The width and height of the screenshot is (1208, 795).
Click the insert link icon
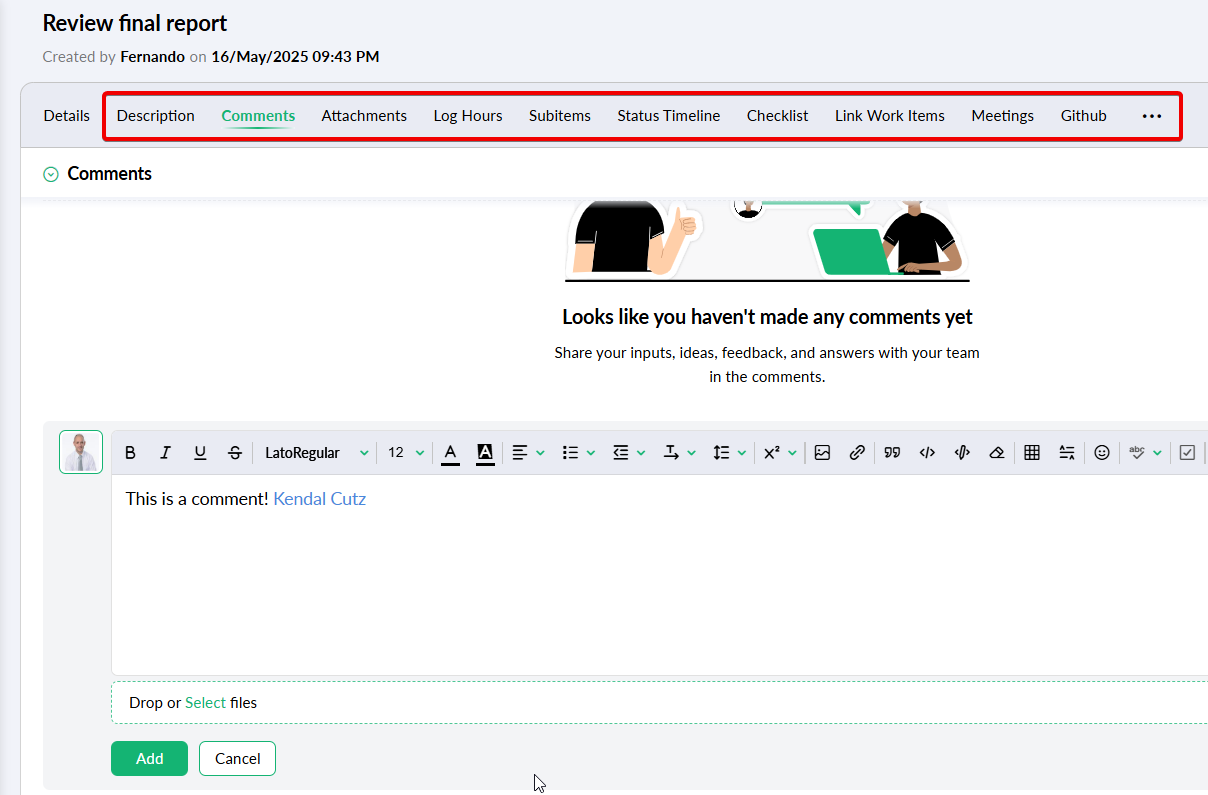point(857,453)
